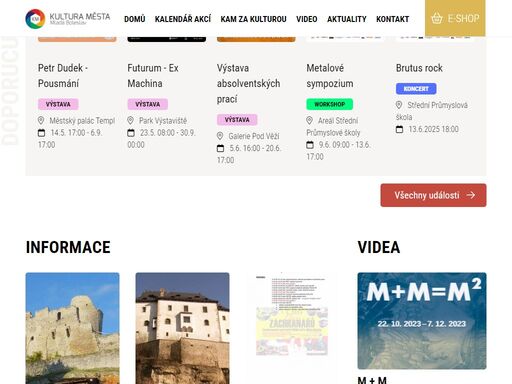Screen dimensions: 512x384
Task: Click the green WORKSHOP tag
Action: coord(330,104)
